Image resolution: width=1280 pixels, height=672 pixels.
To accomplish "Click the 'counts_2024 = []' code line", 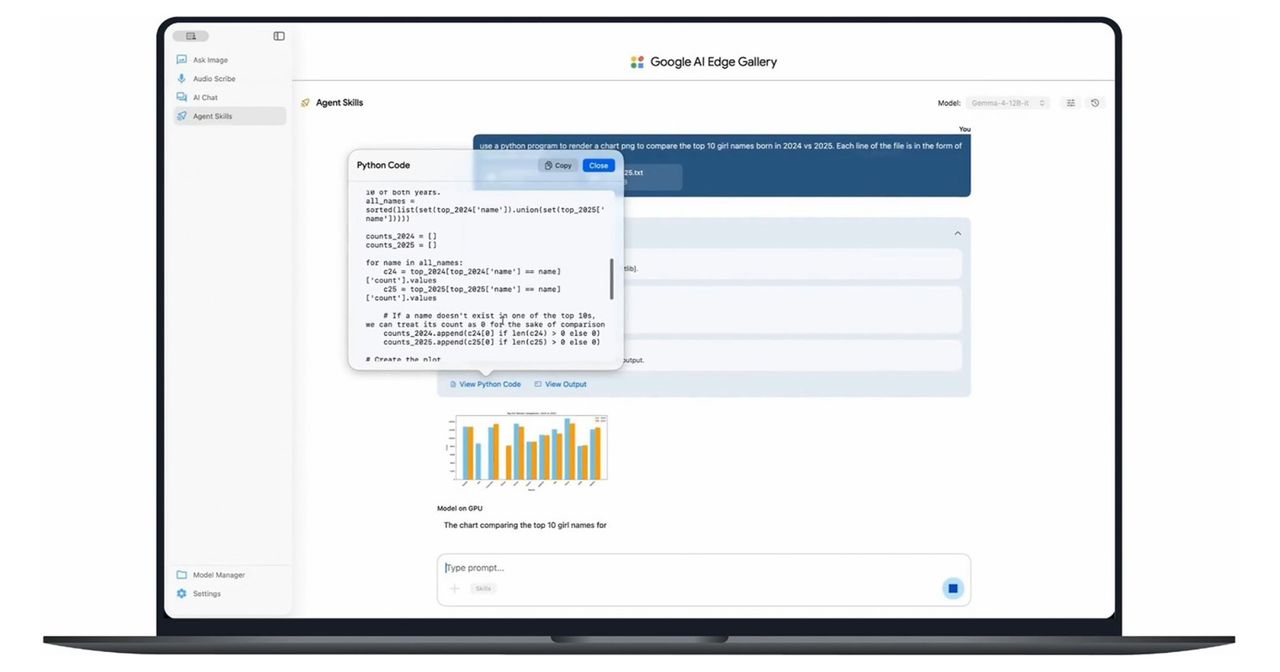I will pyautogui.click(x=401, y=236).
